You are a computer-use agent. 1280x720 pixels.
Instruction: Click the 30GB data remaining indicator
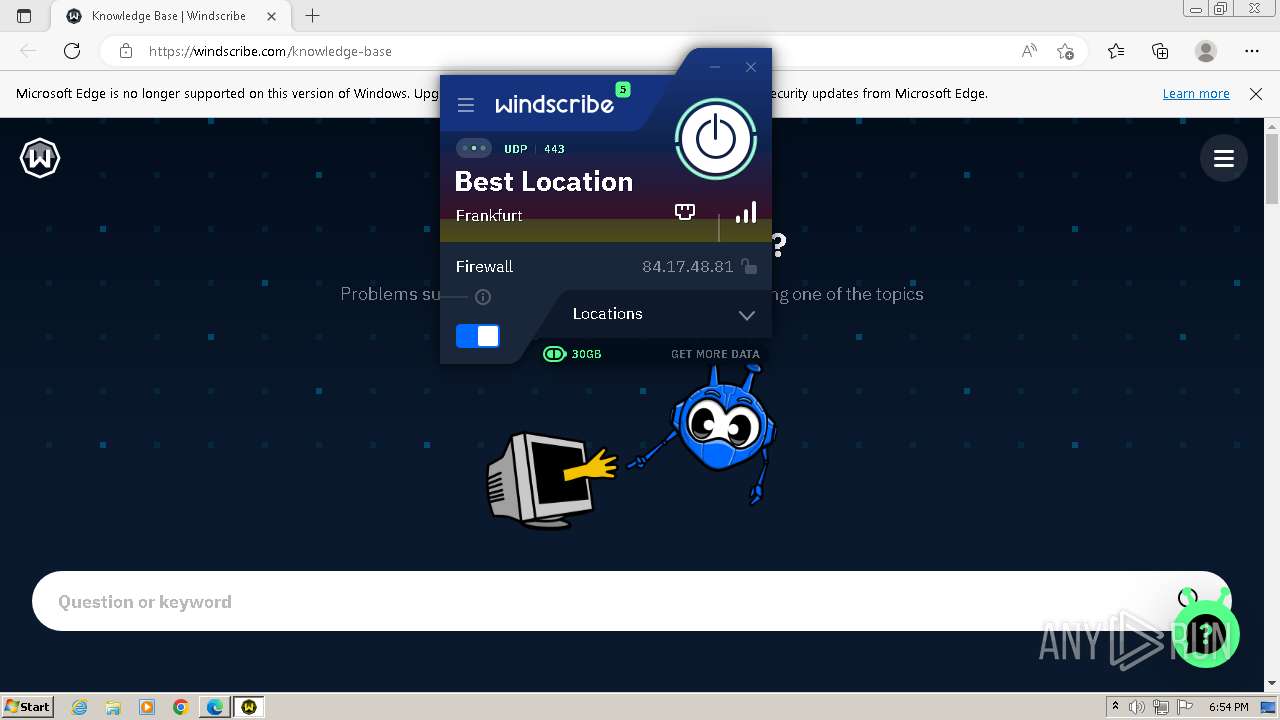coord(572,354)
